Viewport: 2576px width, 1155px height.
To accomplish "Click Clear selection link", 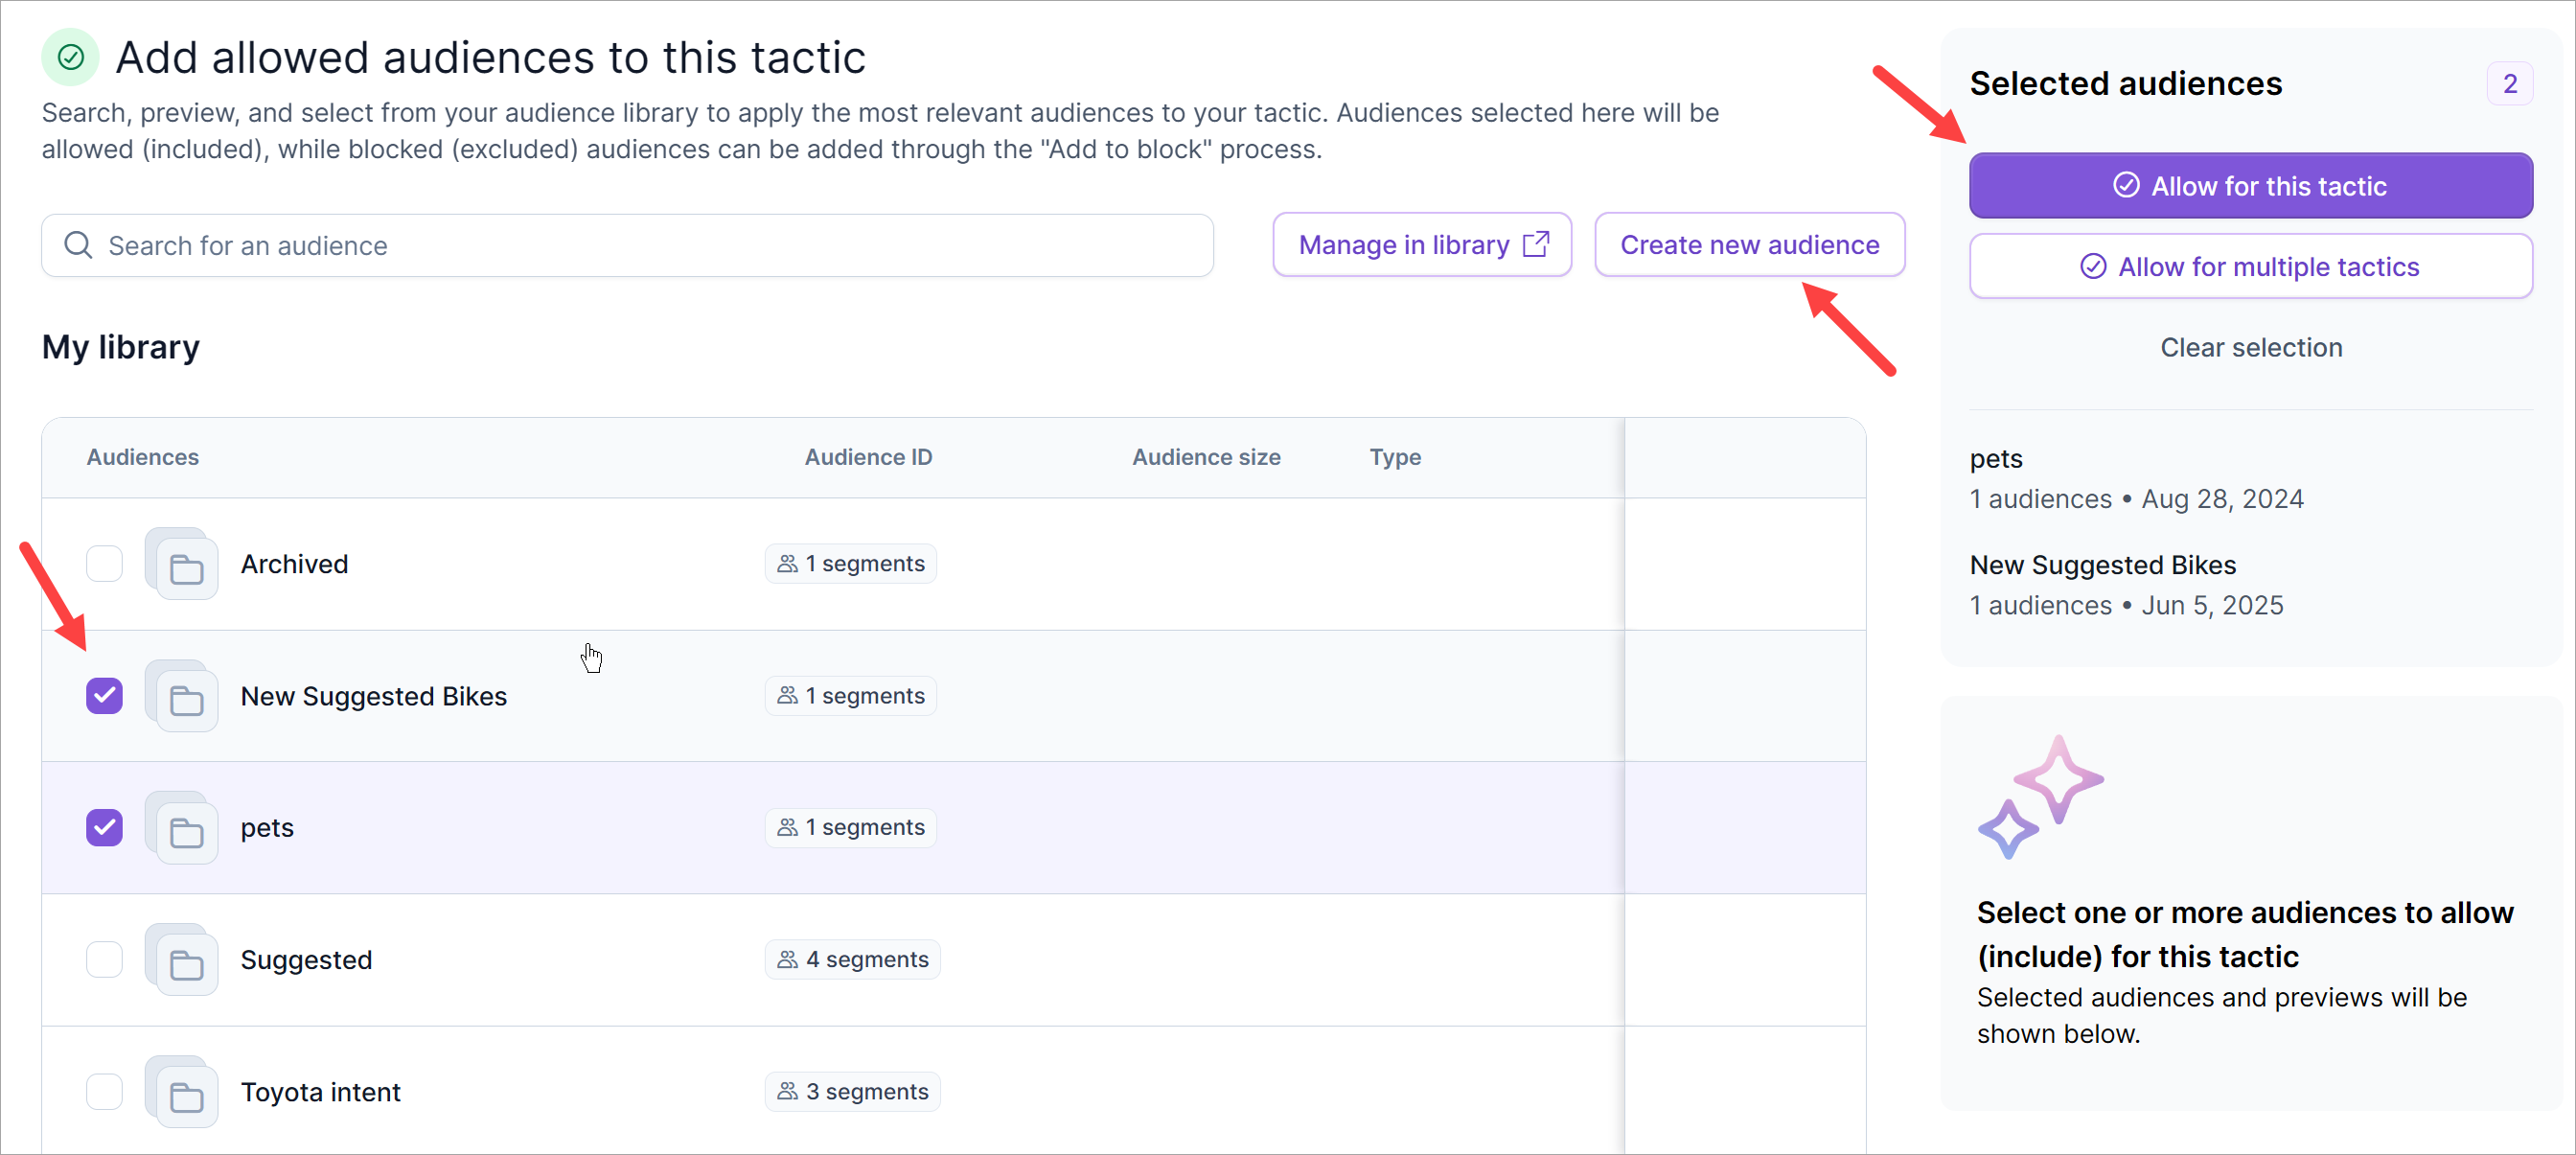I will pyautogui.click(x=2250, y=348).
